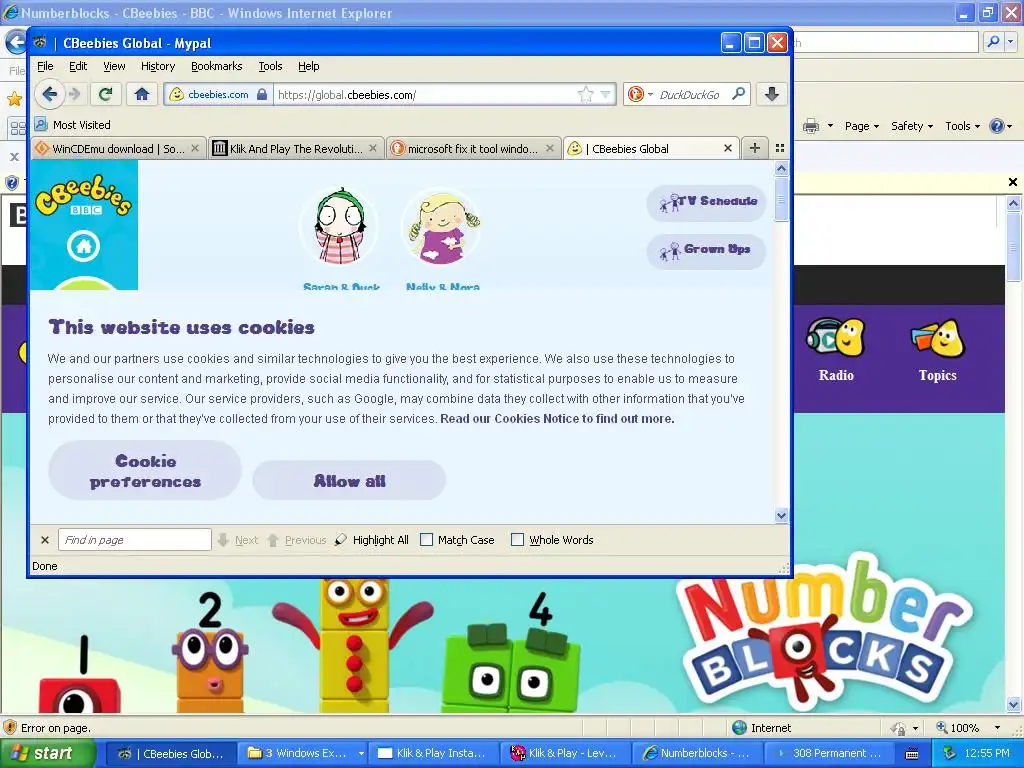Image resolution: width=1024 pixels, height=768 pixels.
Task: Close the Klik And Play tab
Action: [372, 148]
